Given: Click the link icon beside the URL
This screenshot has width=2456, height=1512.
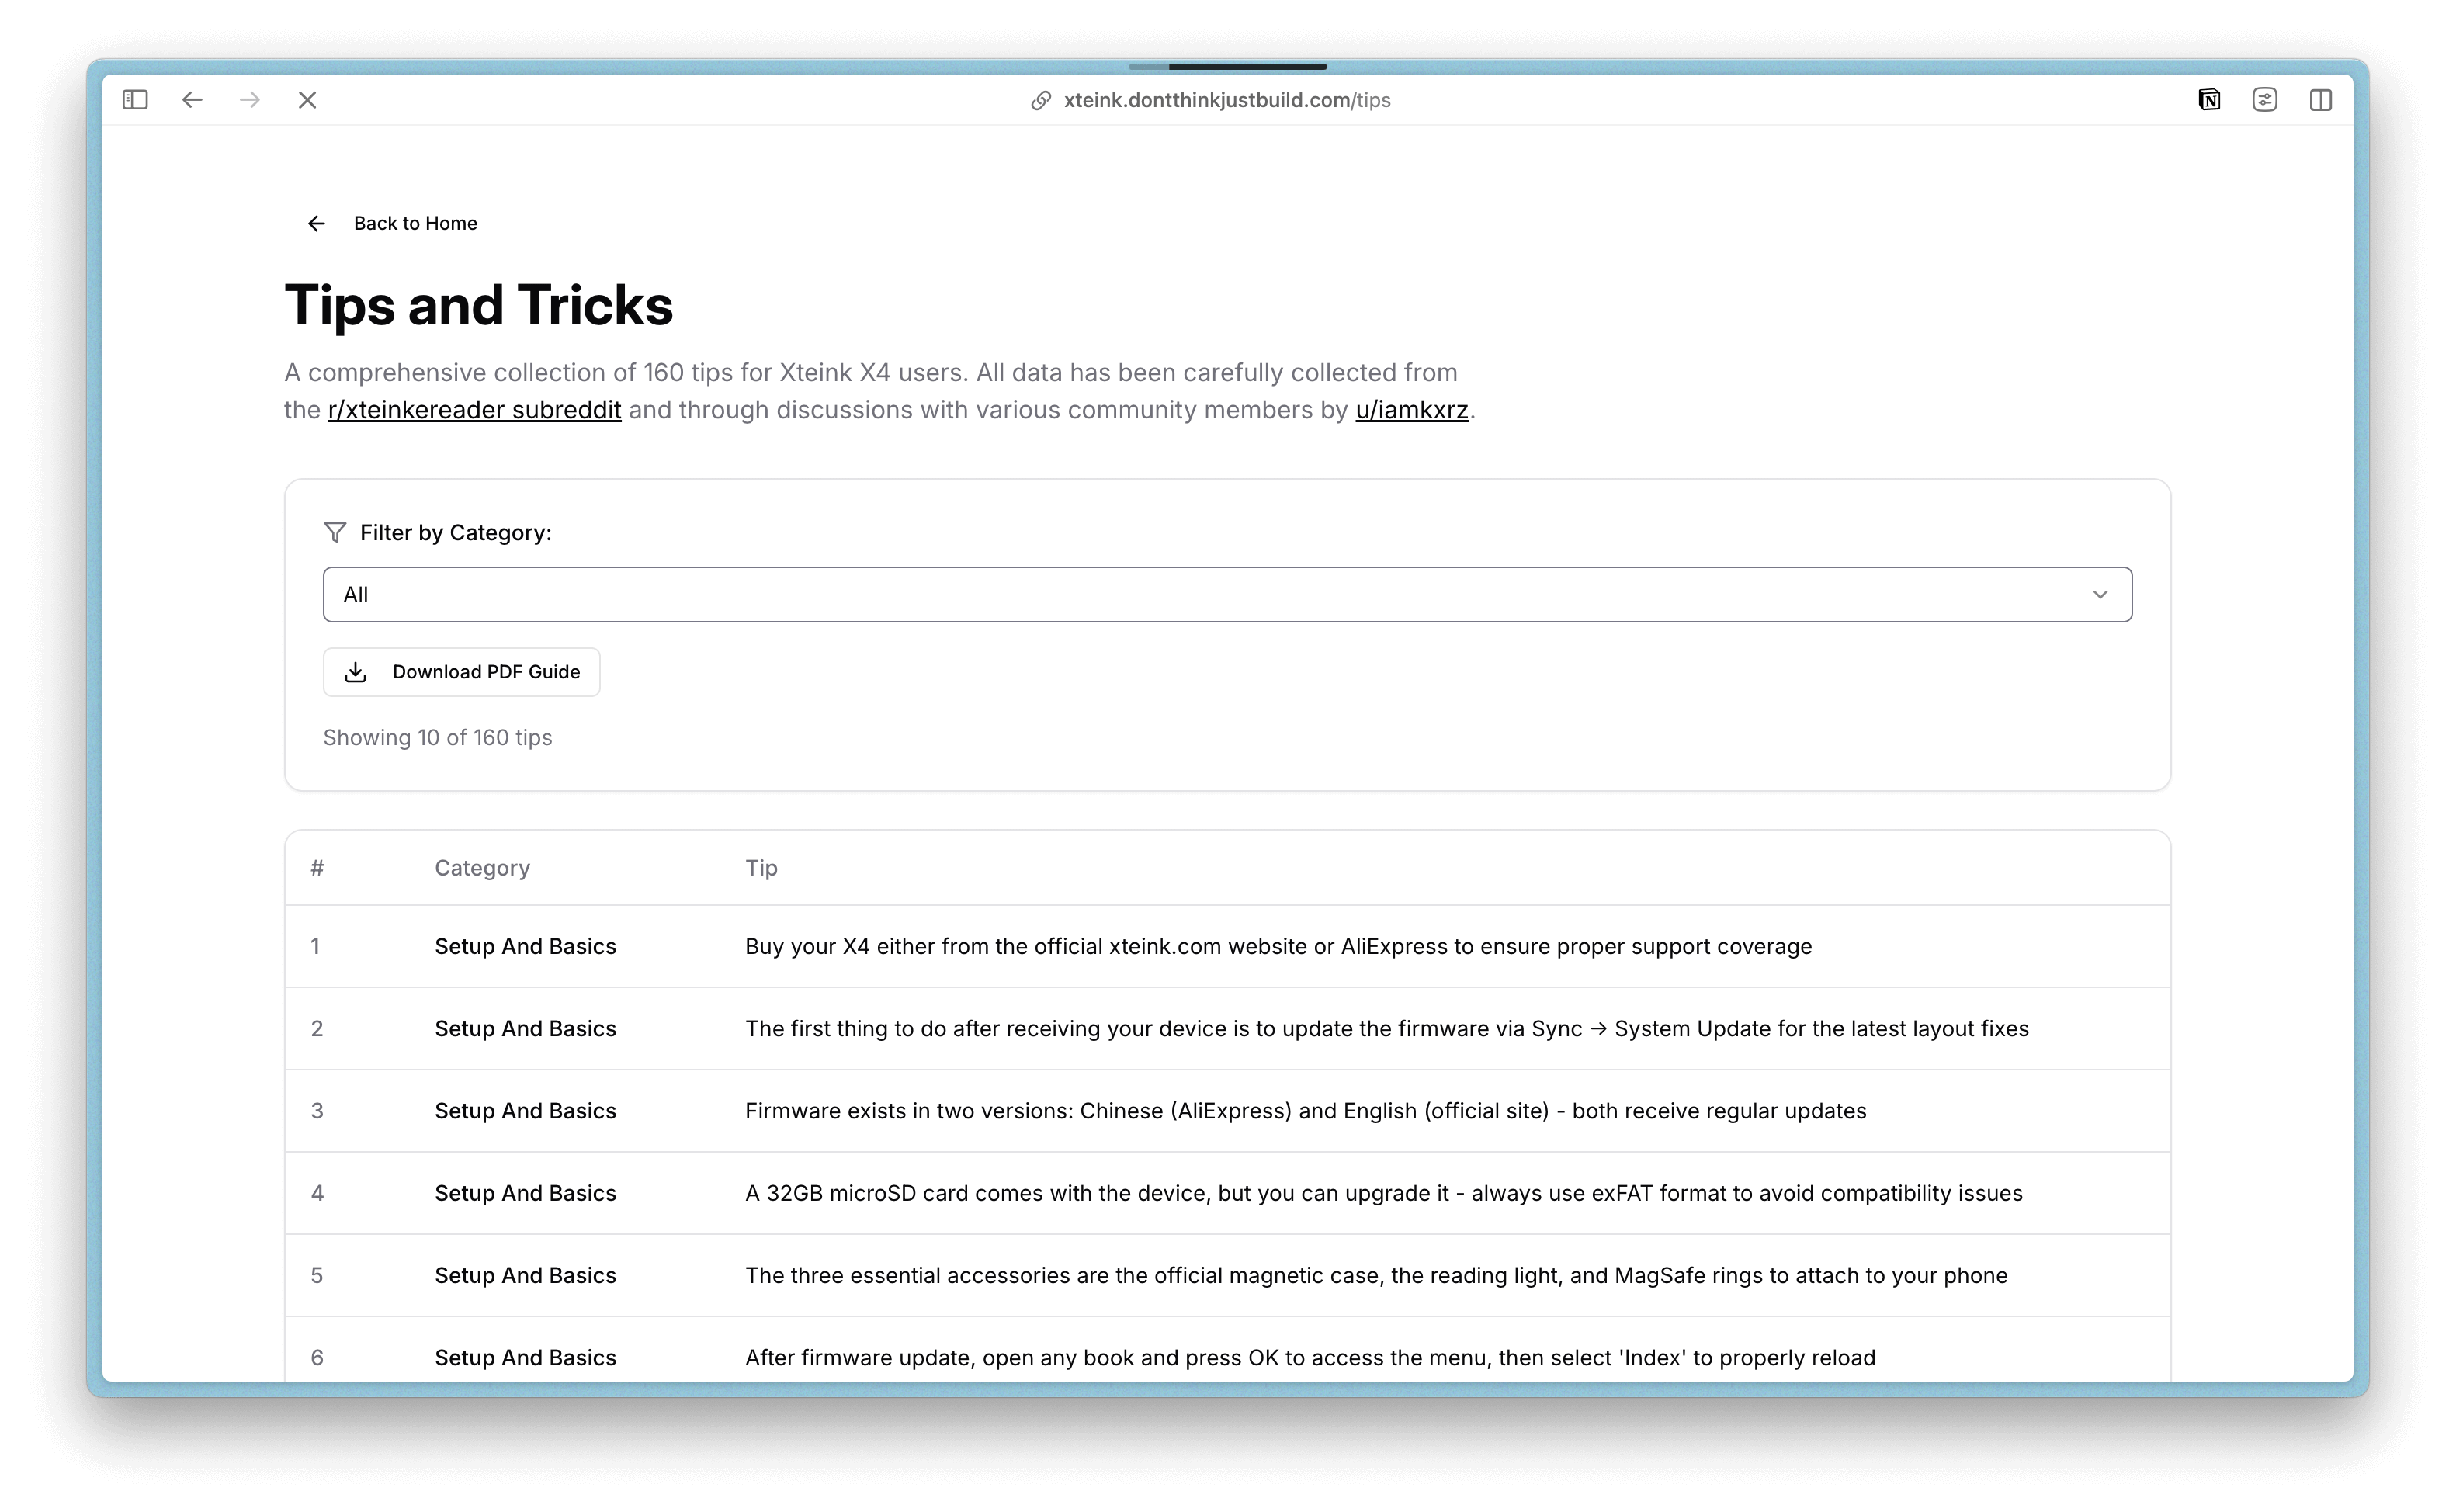Looking at the screenshot, I should [1041, 100].
